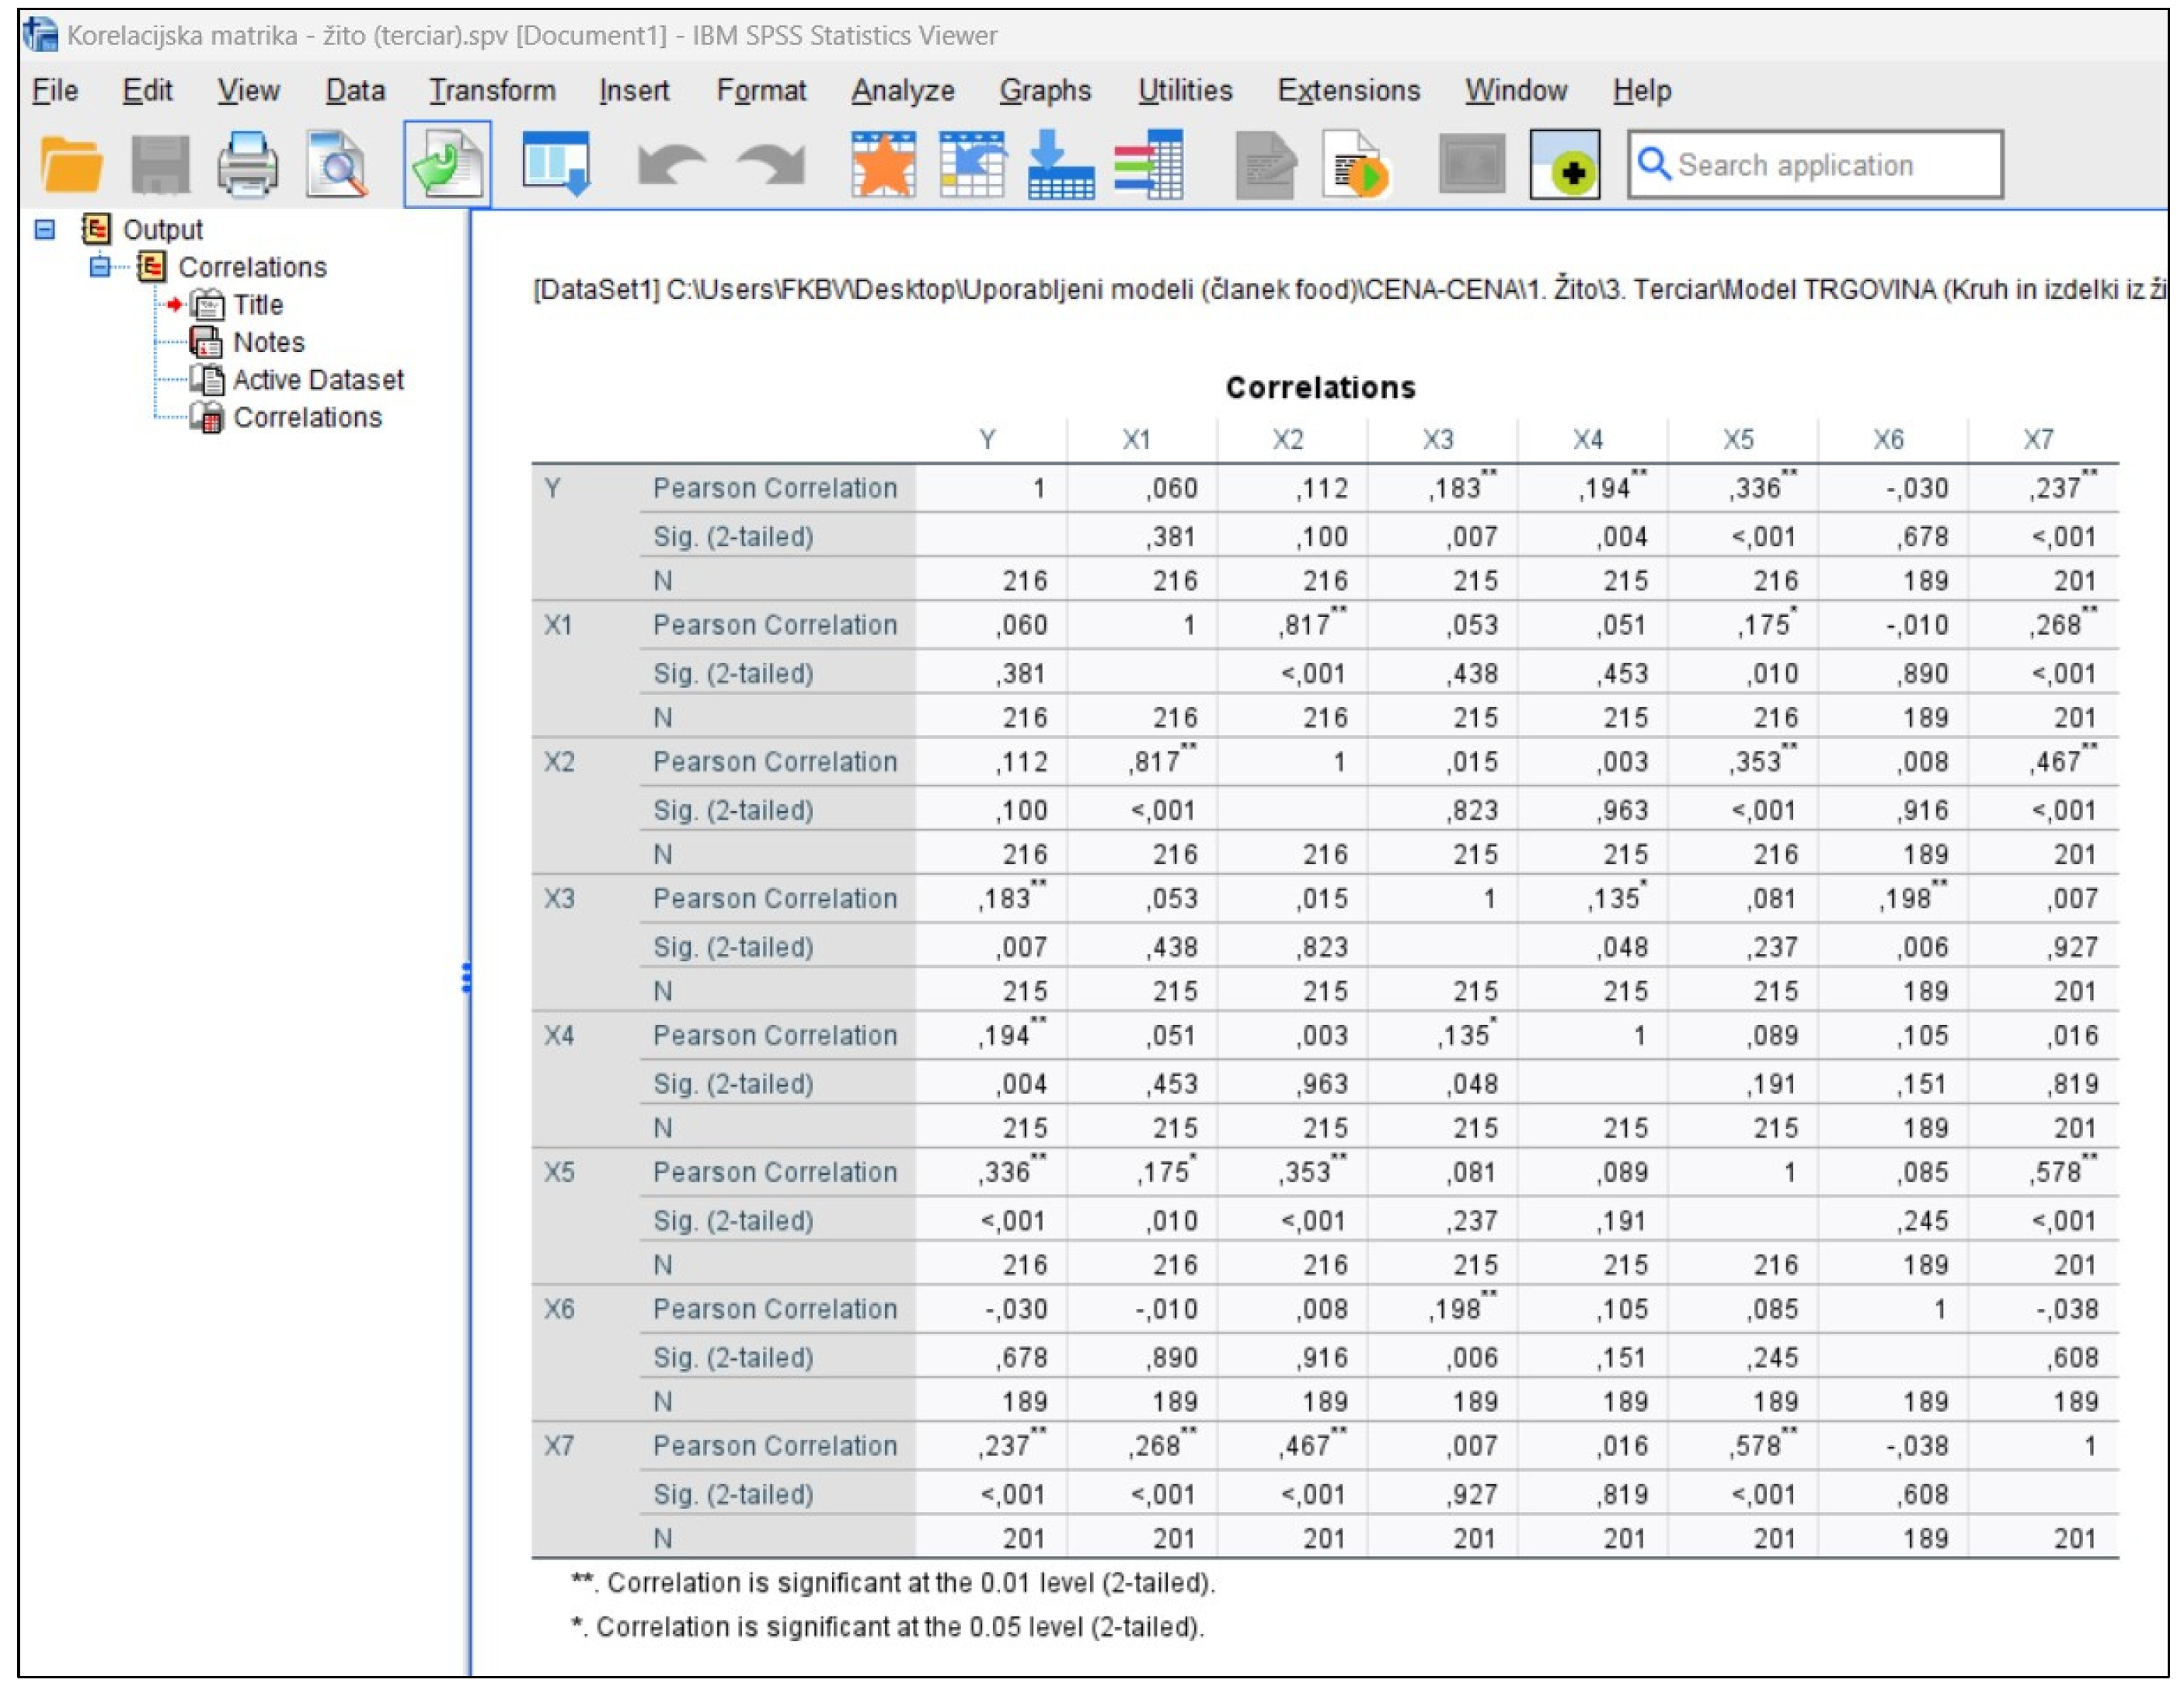Viewport: 2184px width, 1690px height.
Task: Click the Go to Case icon
Action: point(971,165)
